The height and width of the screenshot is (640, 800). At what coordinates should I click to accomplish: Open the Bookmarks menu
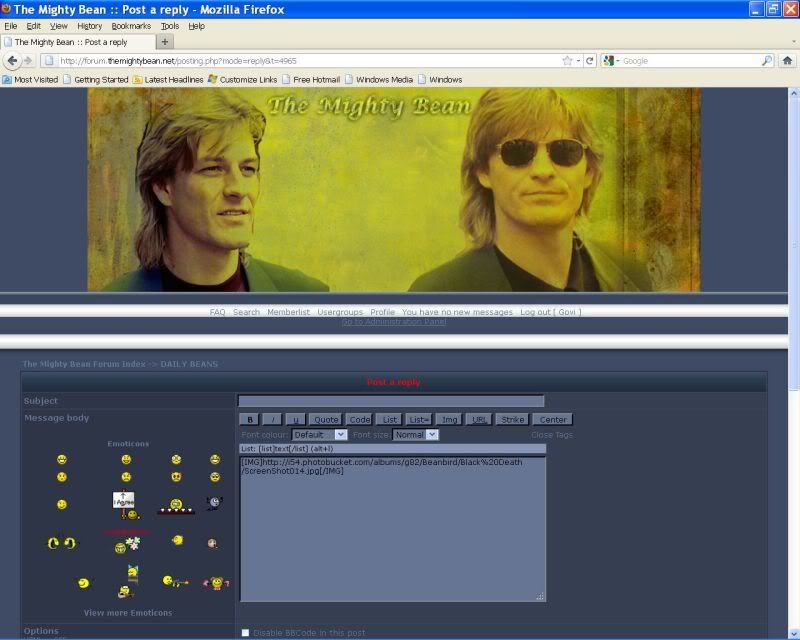[131, 26]
